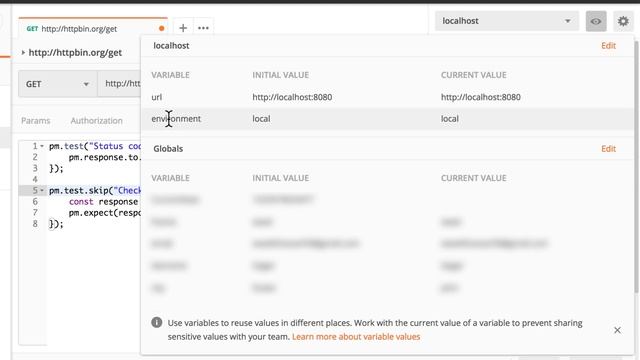The width and height of the screenshot is (640, 360).
Task: Click the 'Globals' section heading
Action: pos(168,149)
